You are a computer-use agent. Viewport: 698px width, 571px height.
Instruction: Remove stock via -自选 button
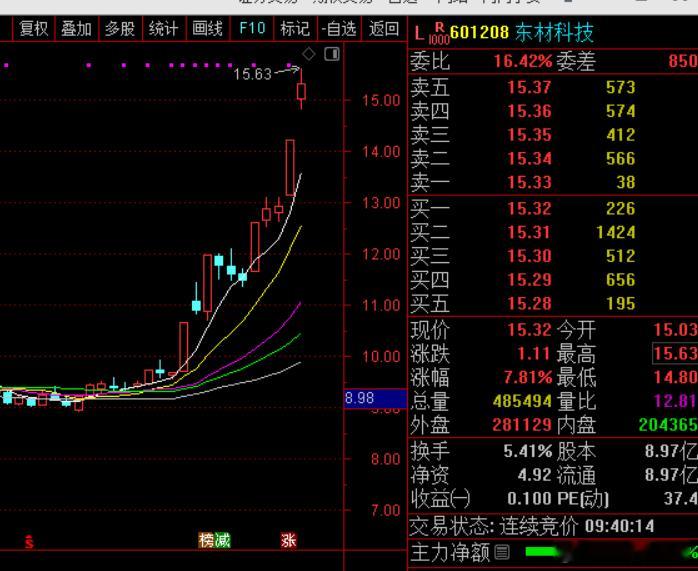tap(339, 29)
